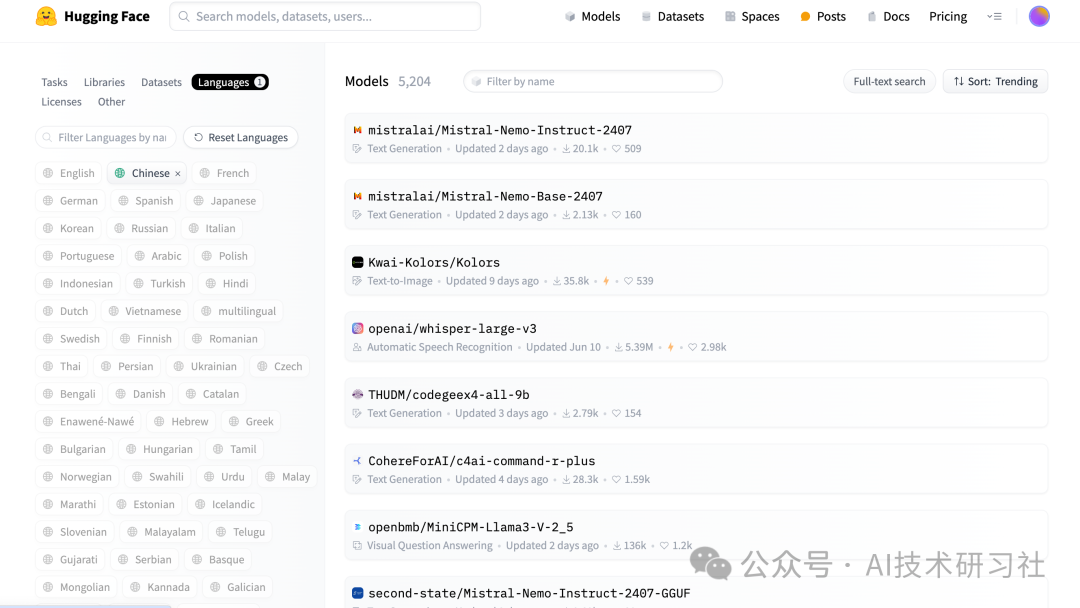This screenshot has width=1080, height=608.
Task: Switch to the Tasks filter tab
Action: tap(54, 82)
